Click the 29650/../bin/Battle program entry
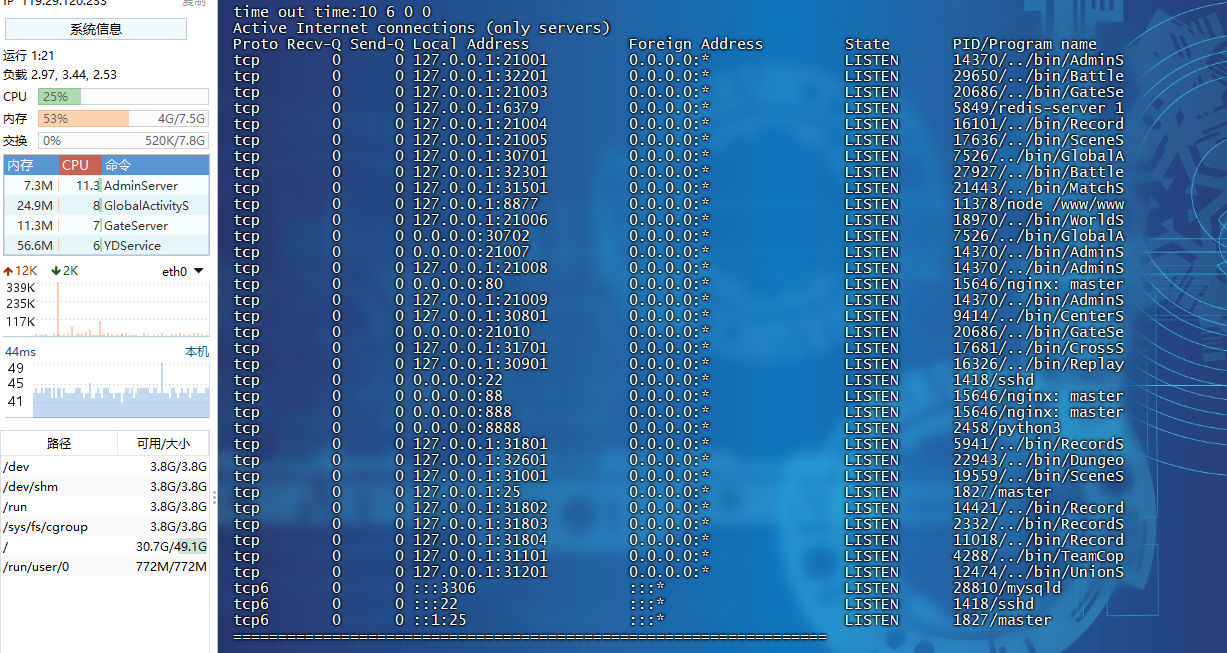The height and width of the screenshot is (653, 1227). [x=1038, y=76]
